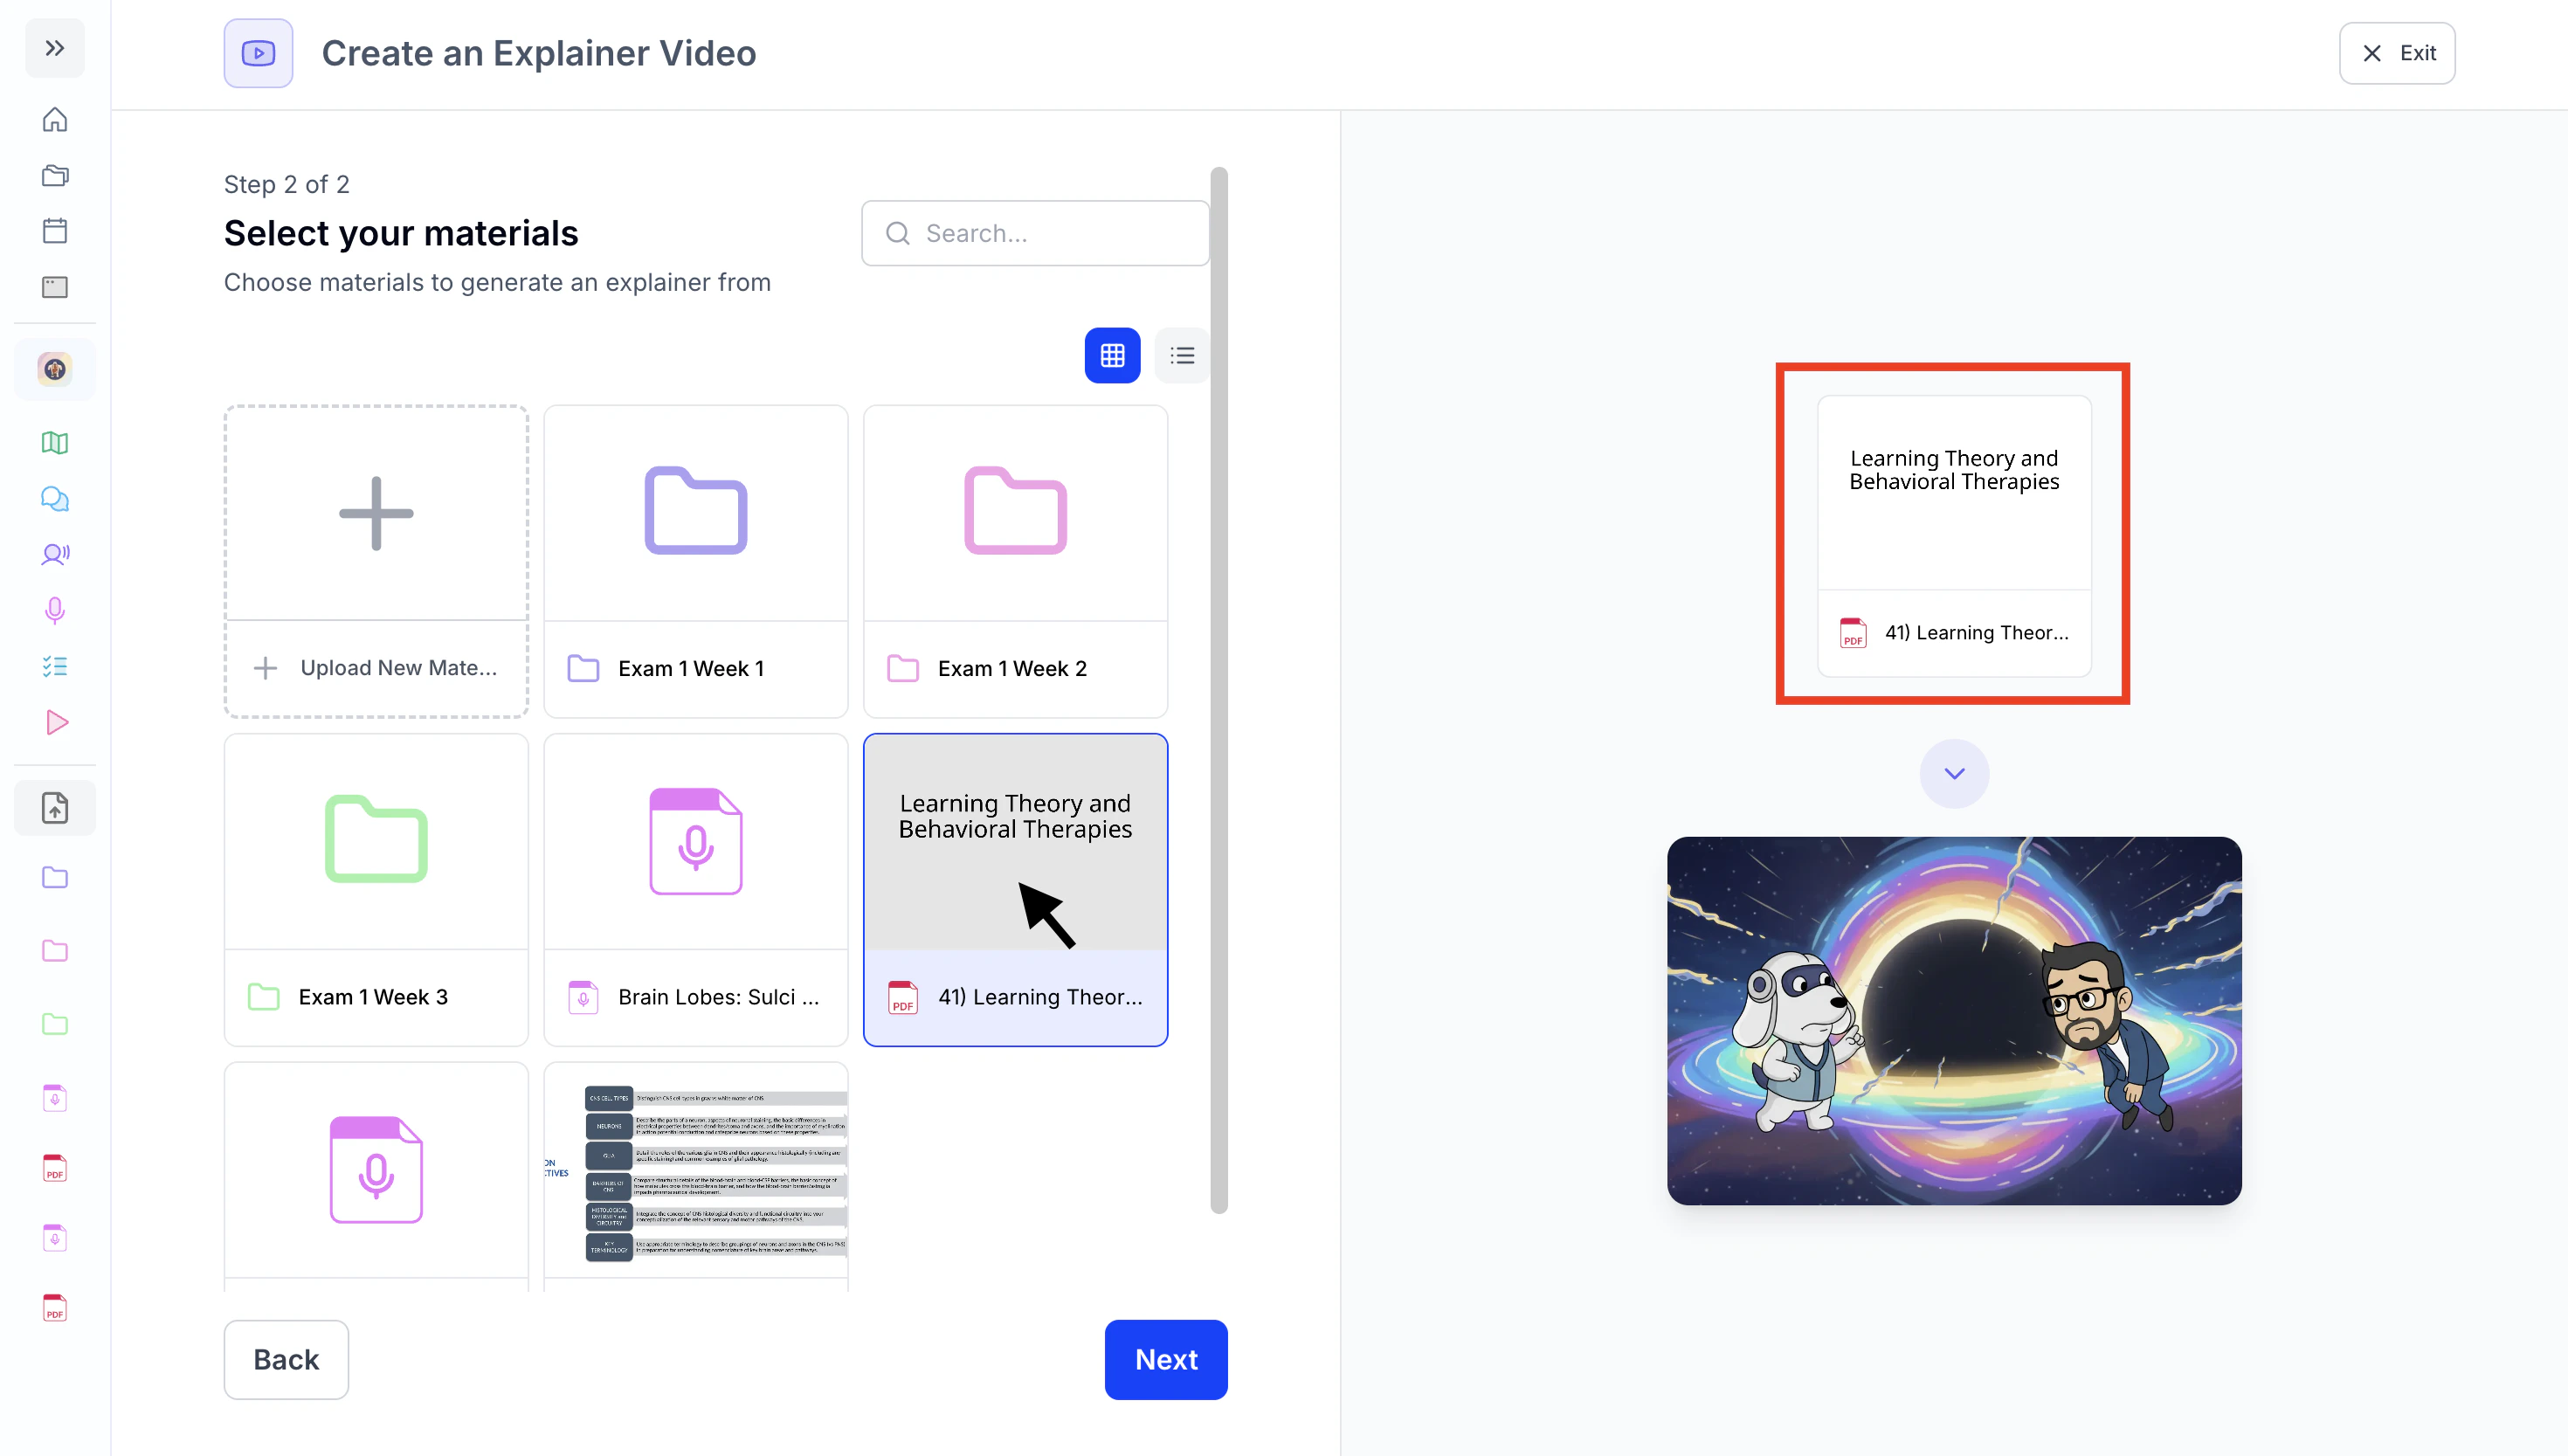Go to Home in the sidebar
The width and height of the screenshot is (2568, 1456).
coord(55,120)
